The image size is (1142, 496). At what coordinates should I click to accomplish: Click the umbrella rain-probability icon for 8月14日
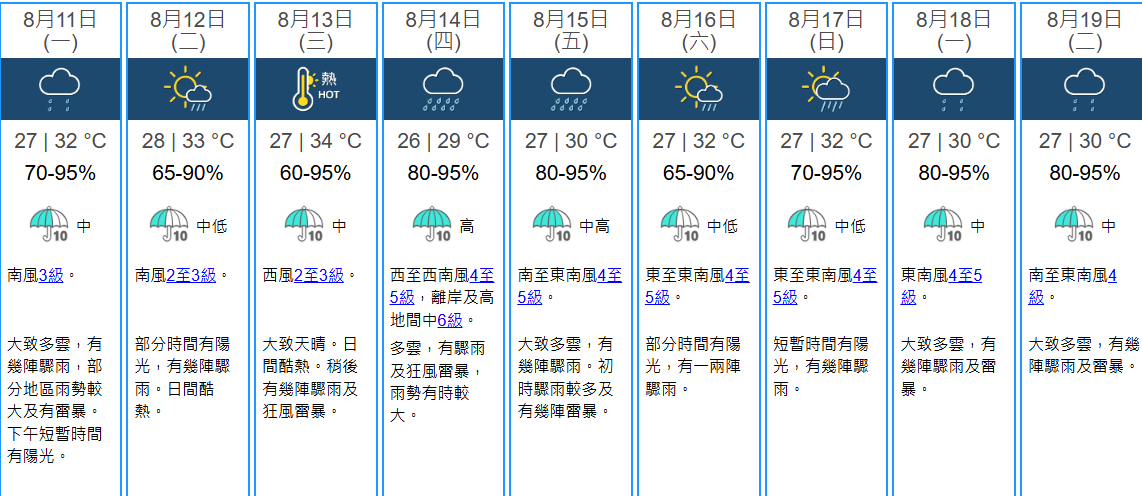point(432,226)
